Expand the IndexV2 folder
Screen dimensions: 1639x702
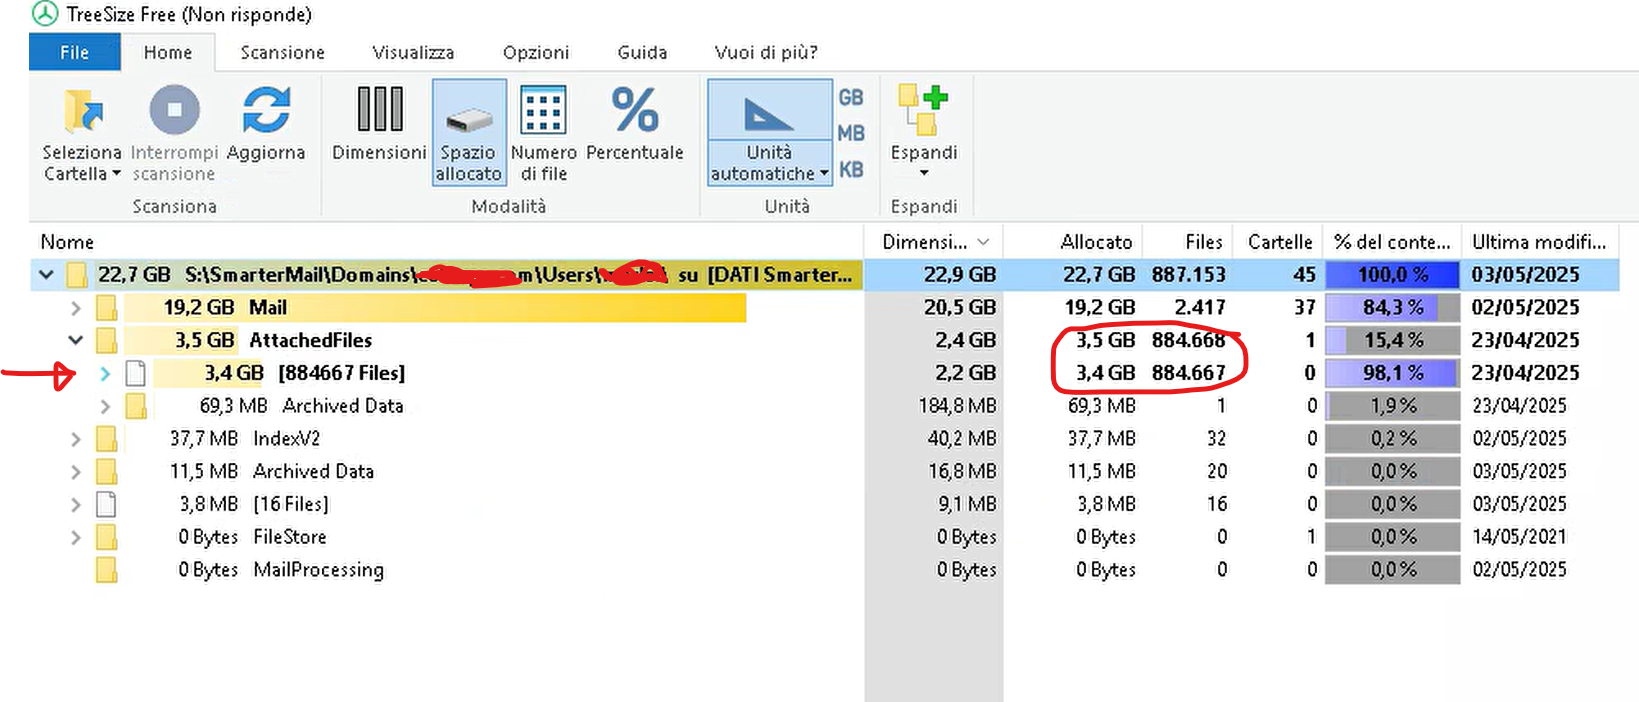pyautogui.click(x=76, y=439)
